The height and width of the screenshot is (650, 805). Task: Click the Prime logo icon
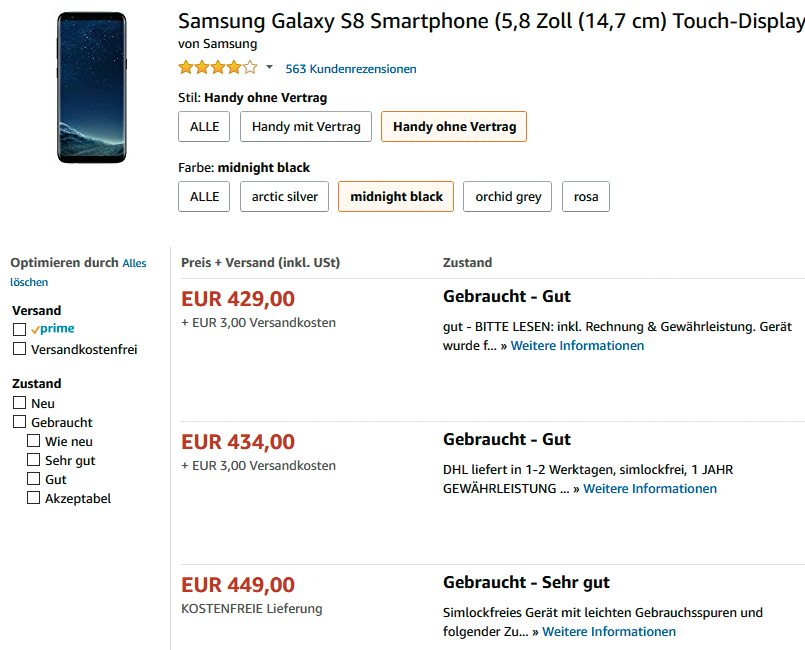click(53, 329)
